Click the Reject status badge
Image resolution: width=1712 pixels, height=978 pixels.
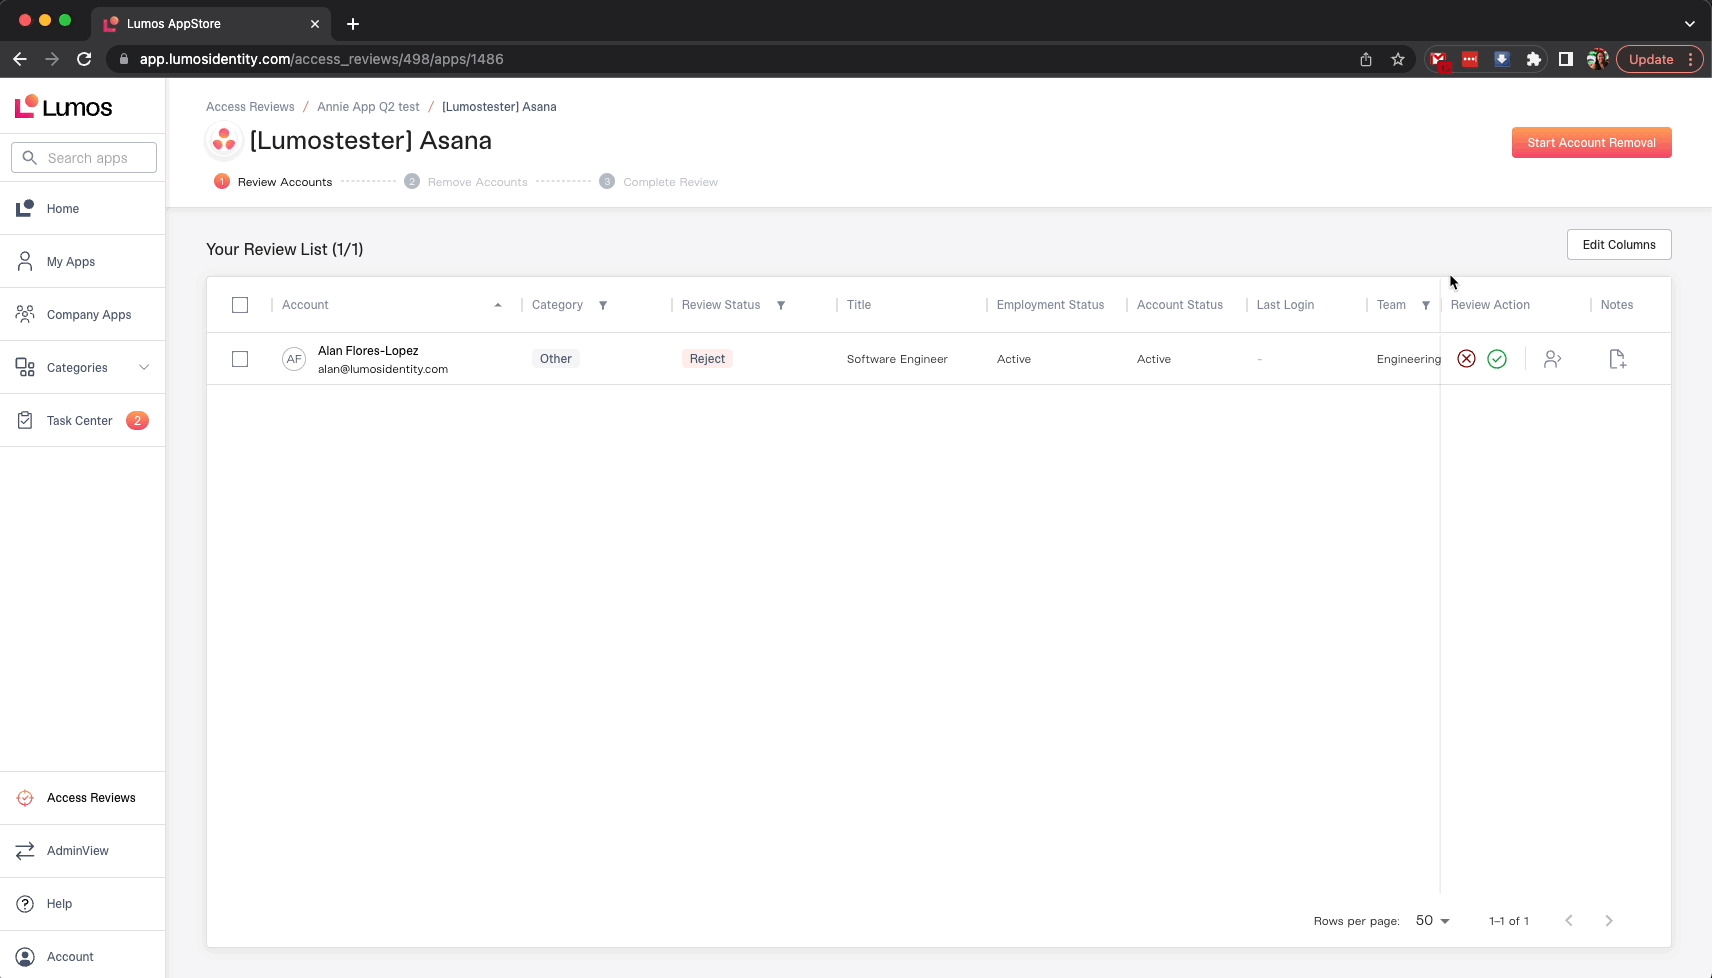[707, 359]
